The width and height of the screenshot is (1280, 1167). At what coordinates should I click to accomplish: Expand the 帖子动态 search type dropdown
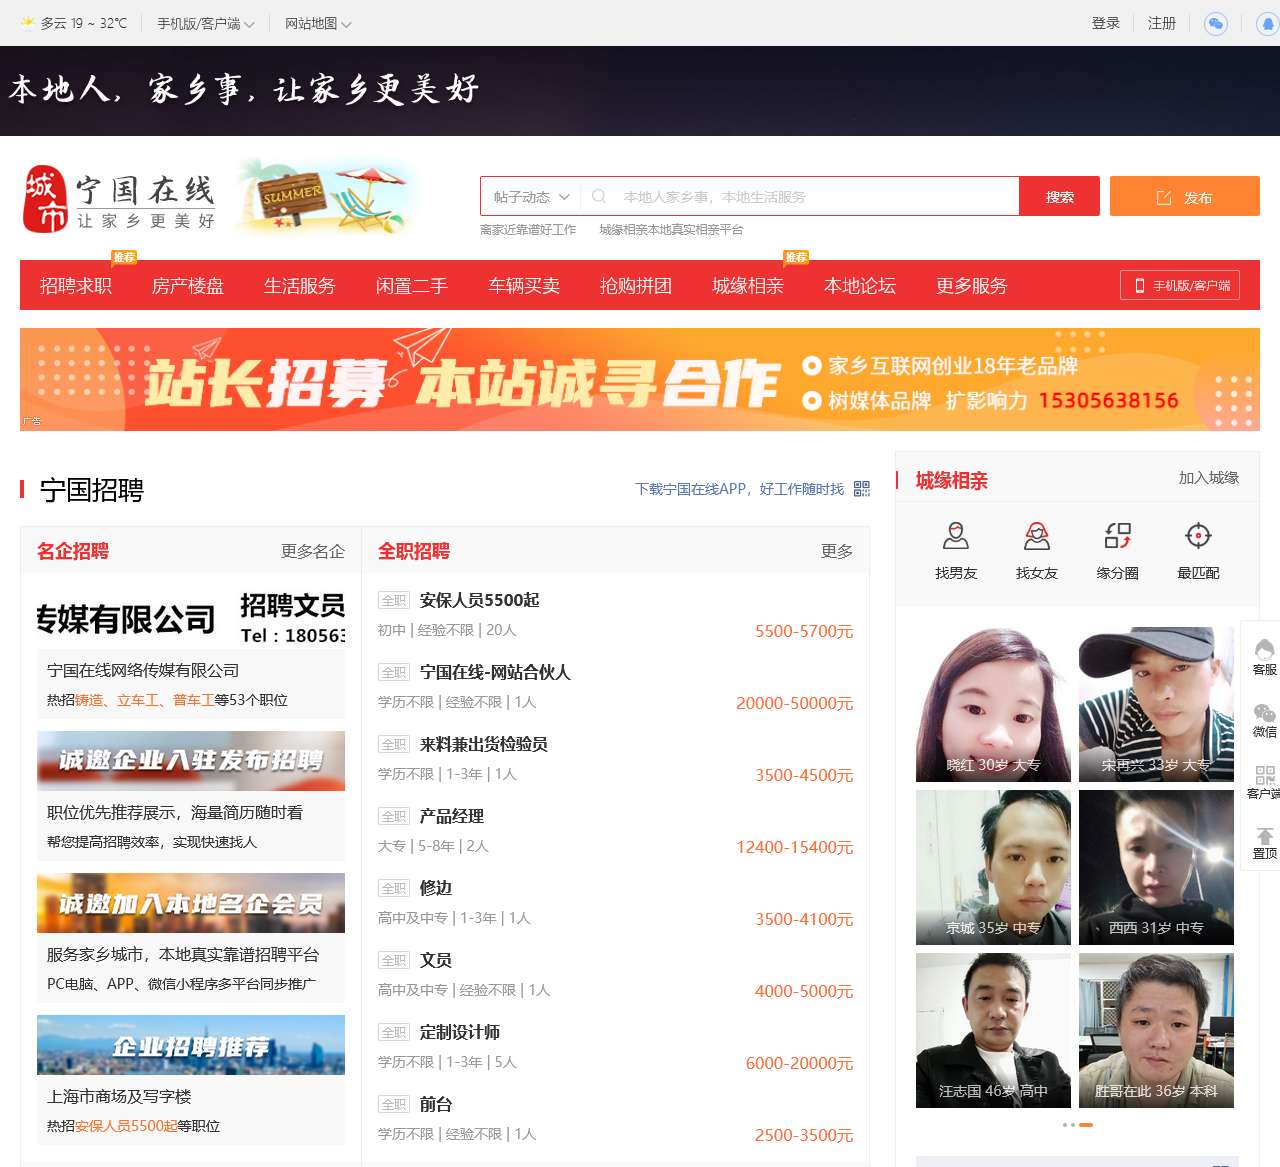pos(531,197)
